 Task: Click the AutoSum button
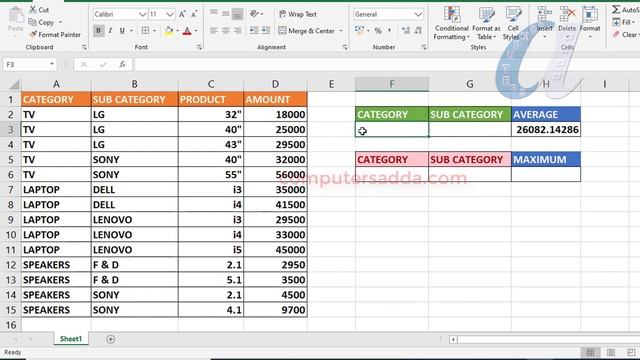coord(626,9)
